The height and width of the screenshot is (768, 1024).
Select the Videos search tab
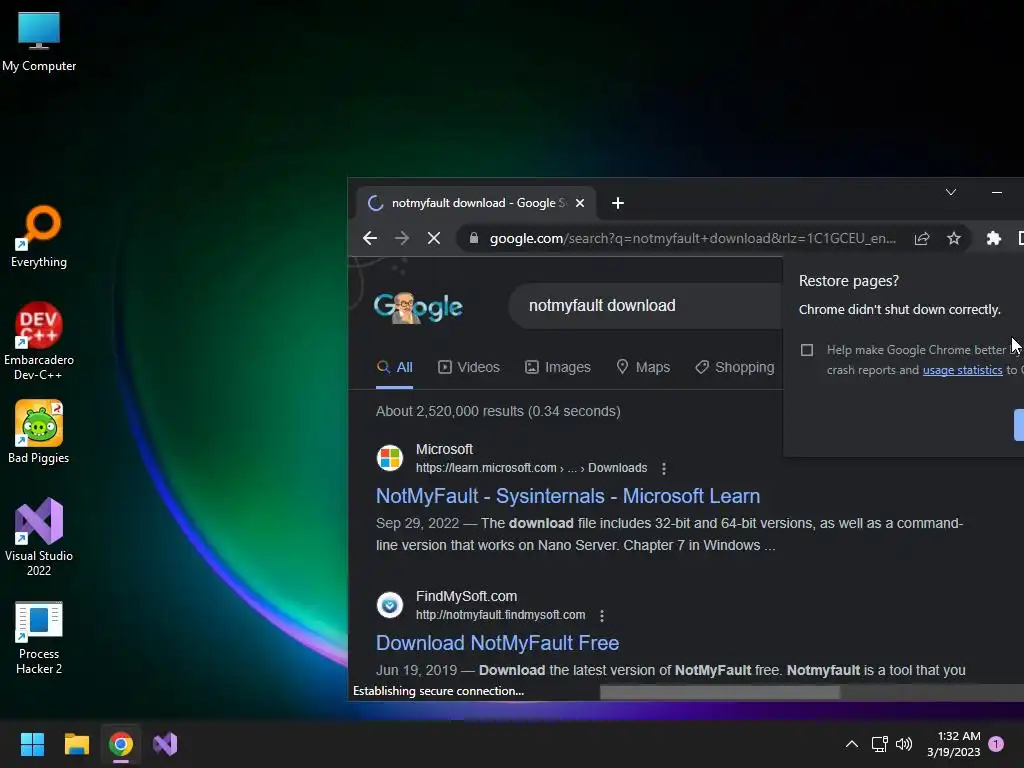click(469, 367)
